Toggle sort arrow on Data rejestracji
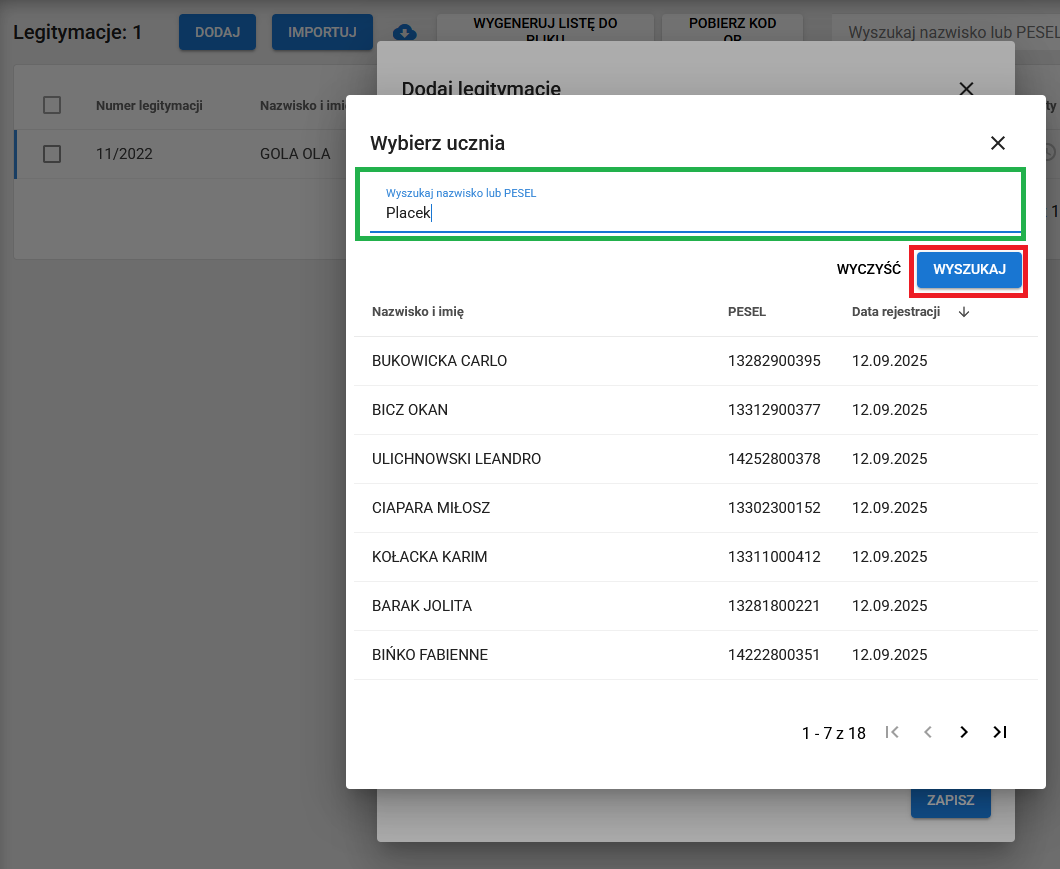This screenshot has height=869, width=1060. [964, 312]
